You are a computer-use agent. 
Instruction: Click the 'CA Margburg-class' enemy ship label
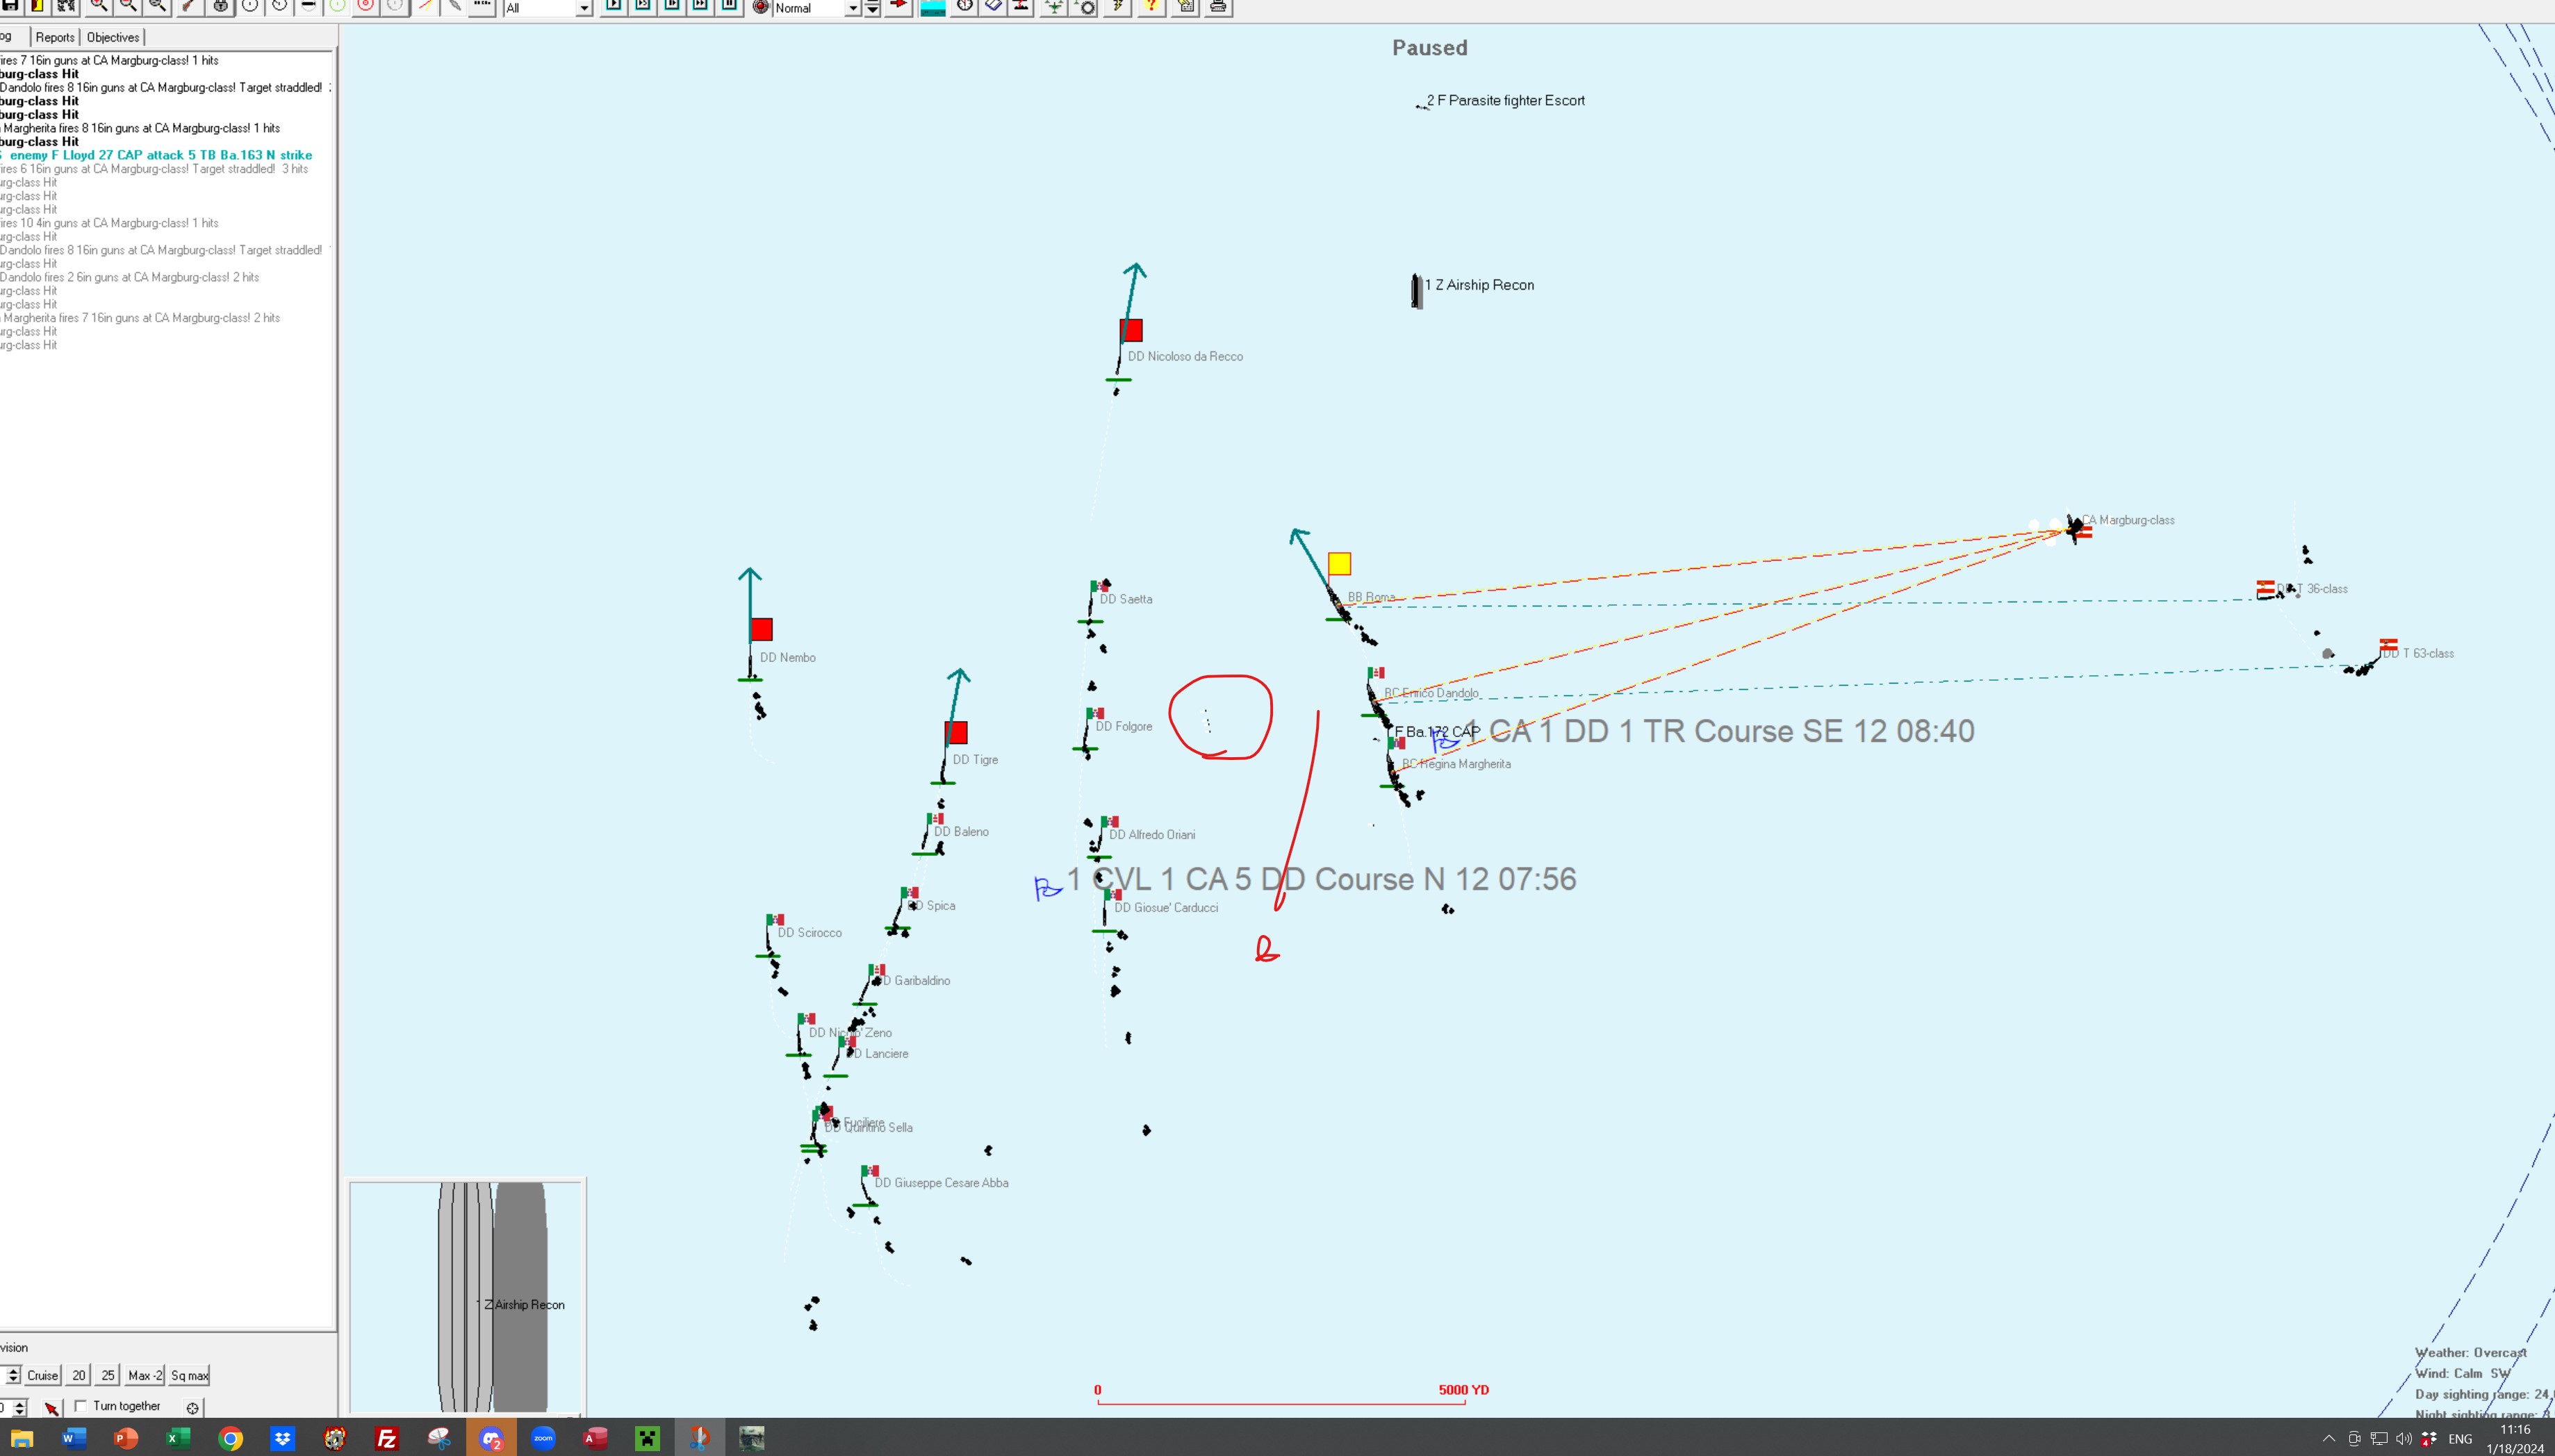[x=2128, y=520]
